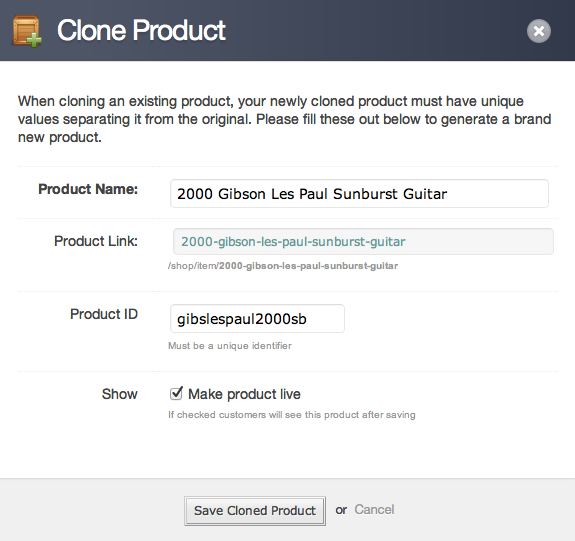Click the Product Name label
Image resolution: width=575 pixels, height=541 pixels.
(88, 189)
